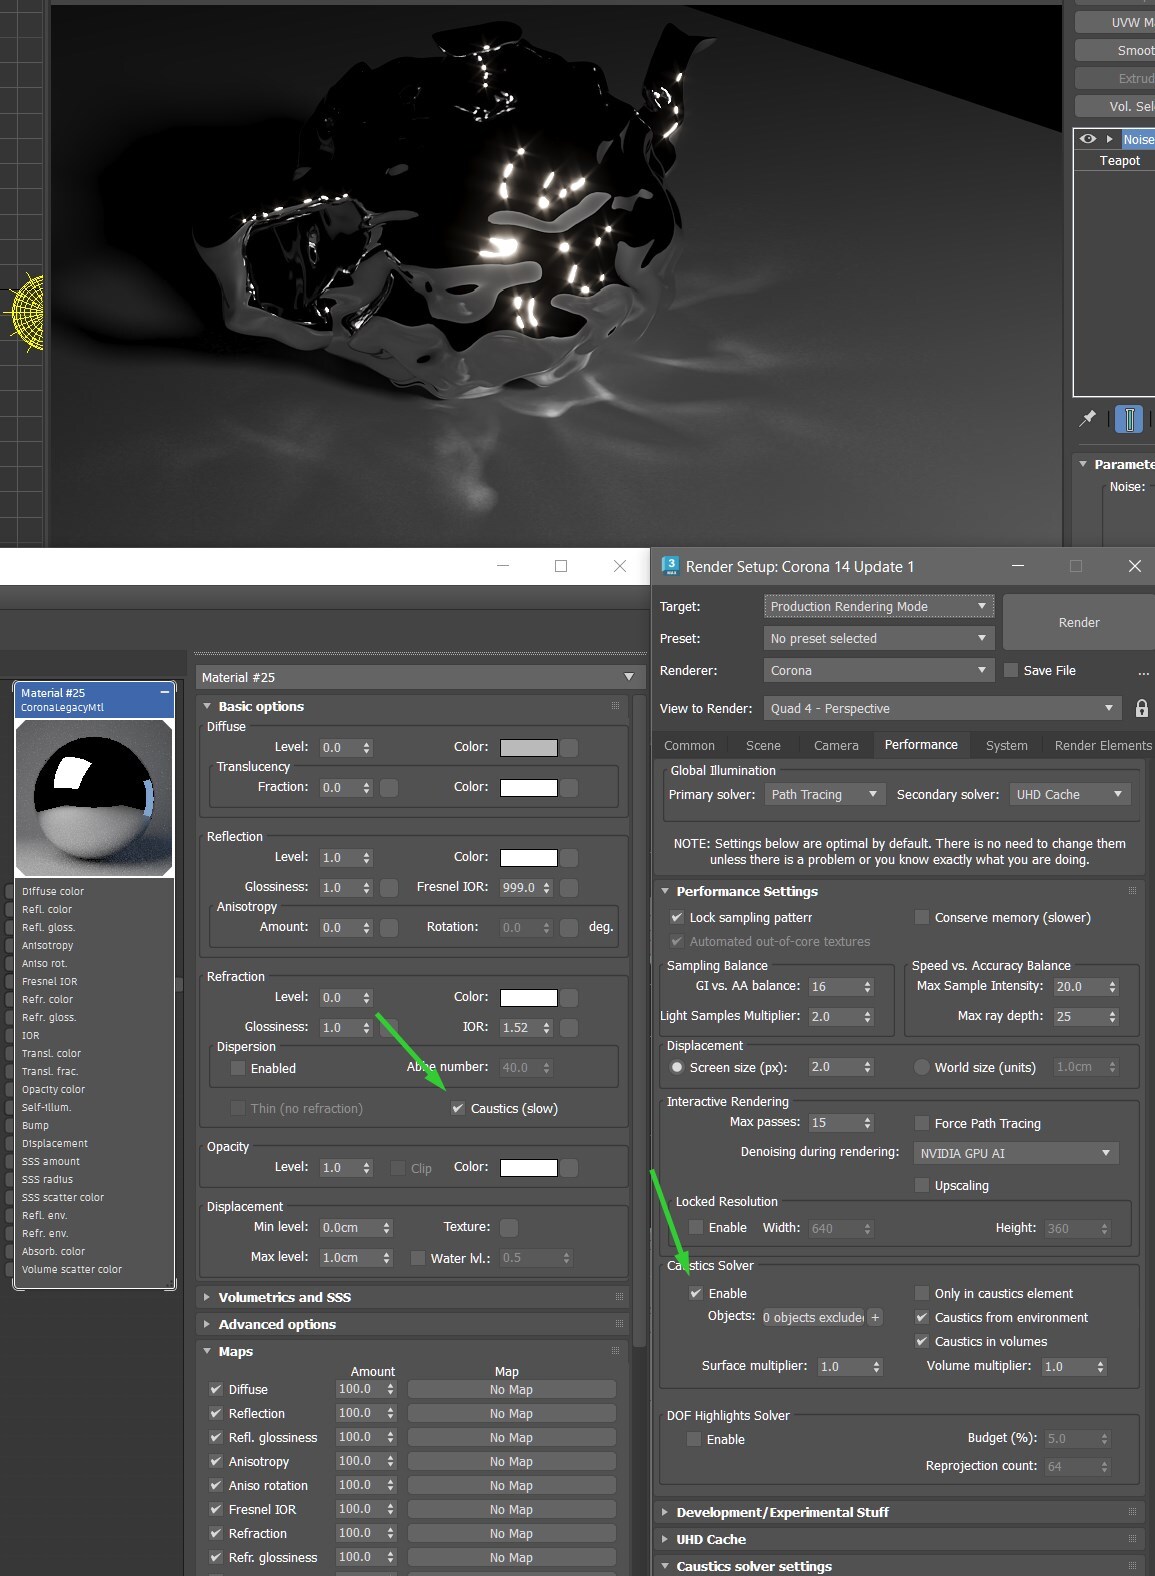
Task: Click the Diffuse No Map button
Action: click(x=511, y=1389)
